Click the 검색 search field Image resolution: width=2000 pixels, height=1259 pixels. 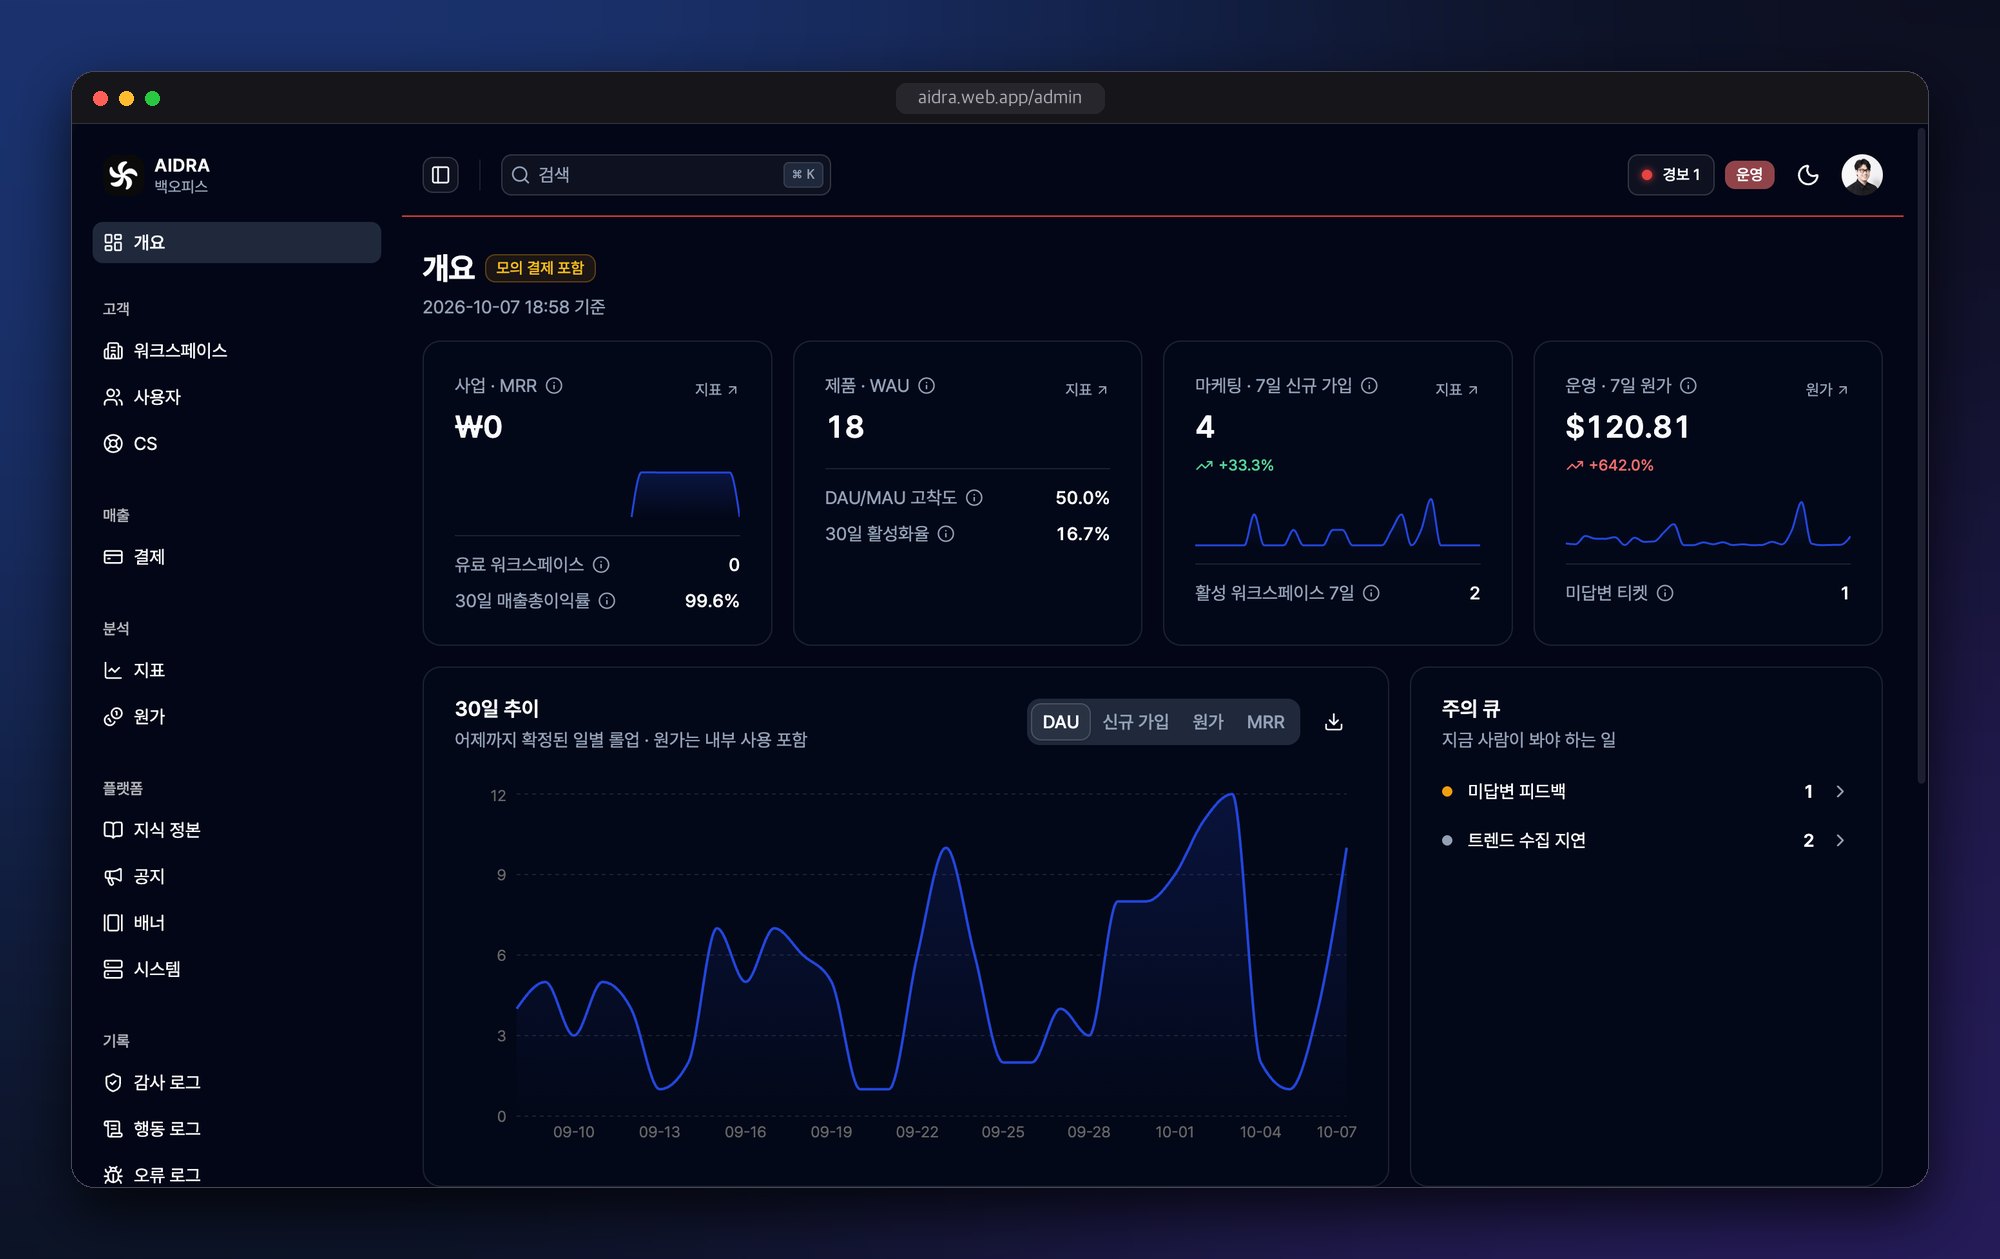665,175
